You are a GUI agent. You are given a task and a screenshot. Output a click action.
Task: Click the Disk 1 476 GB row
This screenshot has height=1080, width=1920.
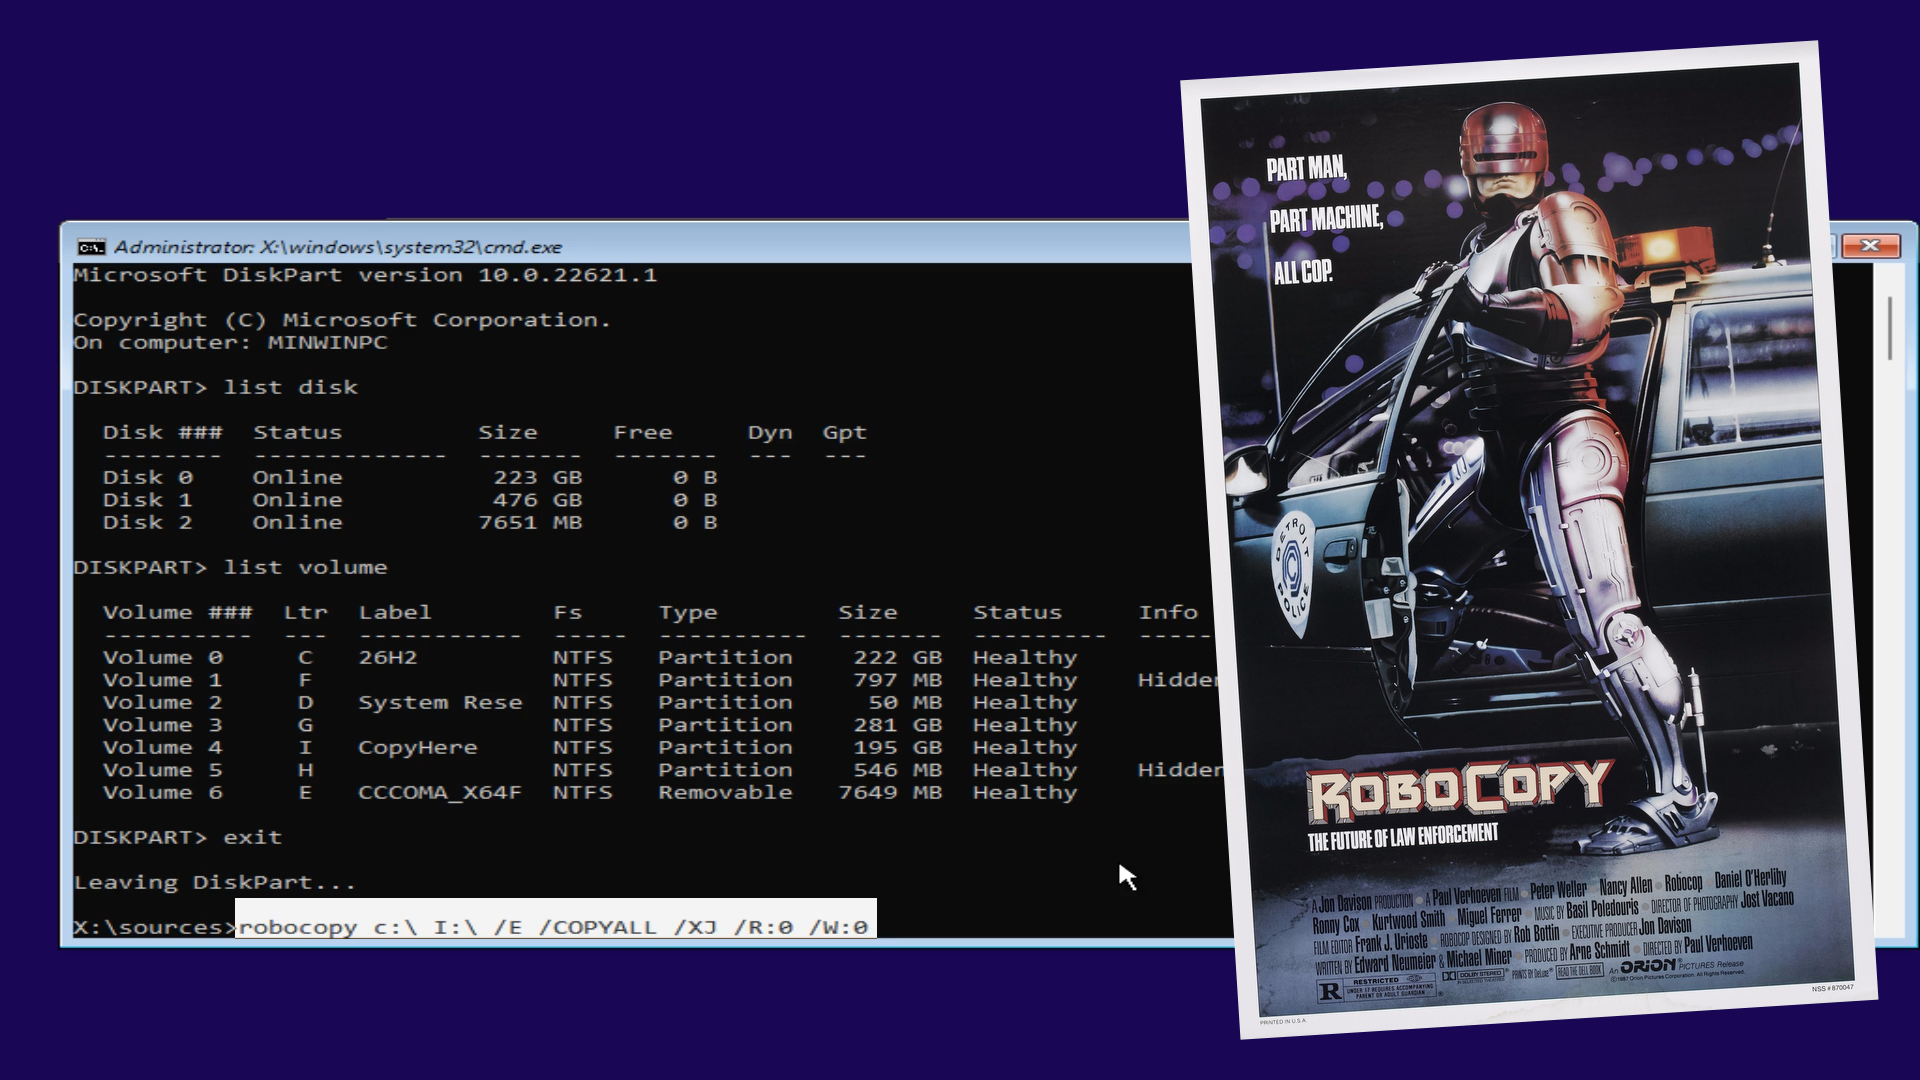tap(410, 499)
